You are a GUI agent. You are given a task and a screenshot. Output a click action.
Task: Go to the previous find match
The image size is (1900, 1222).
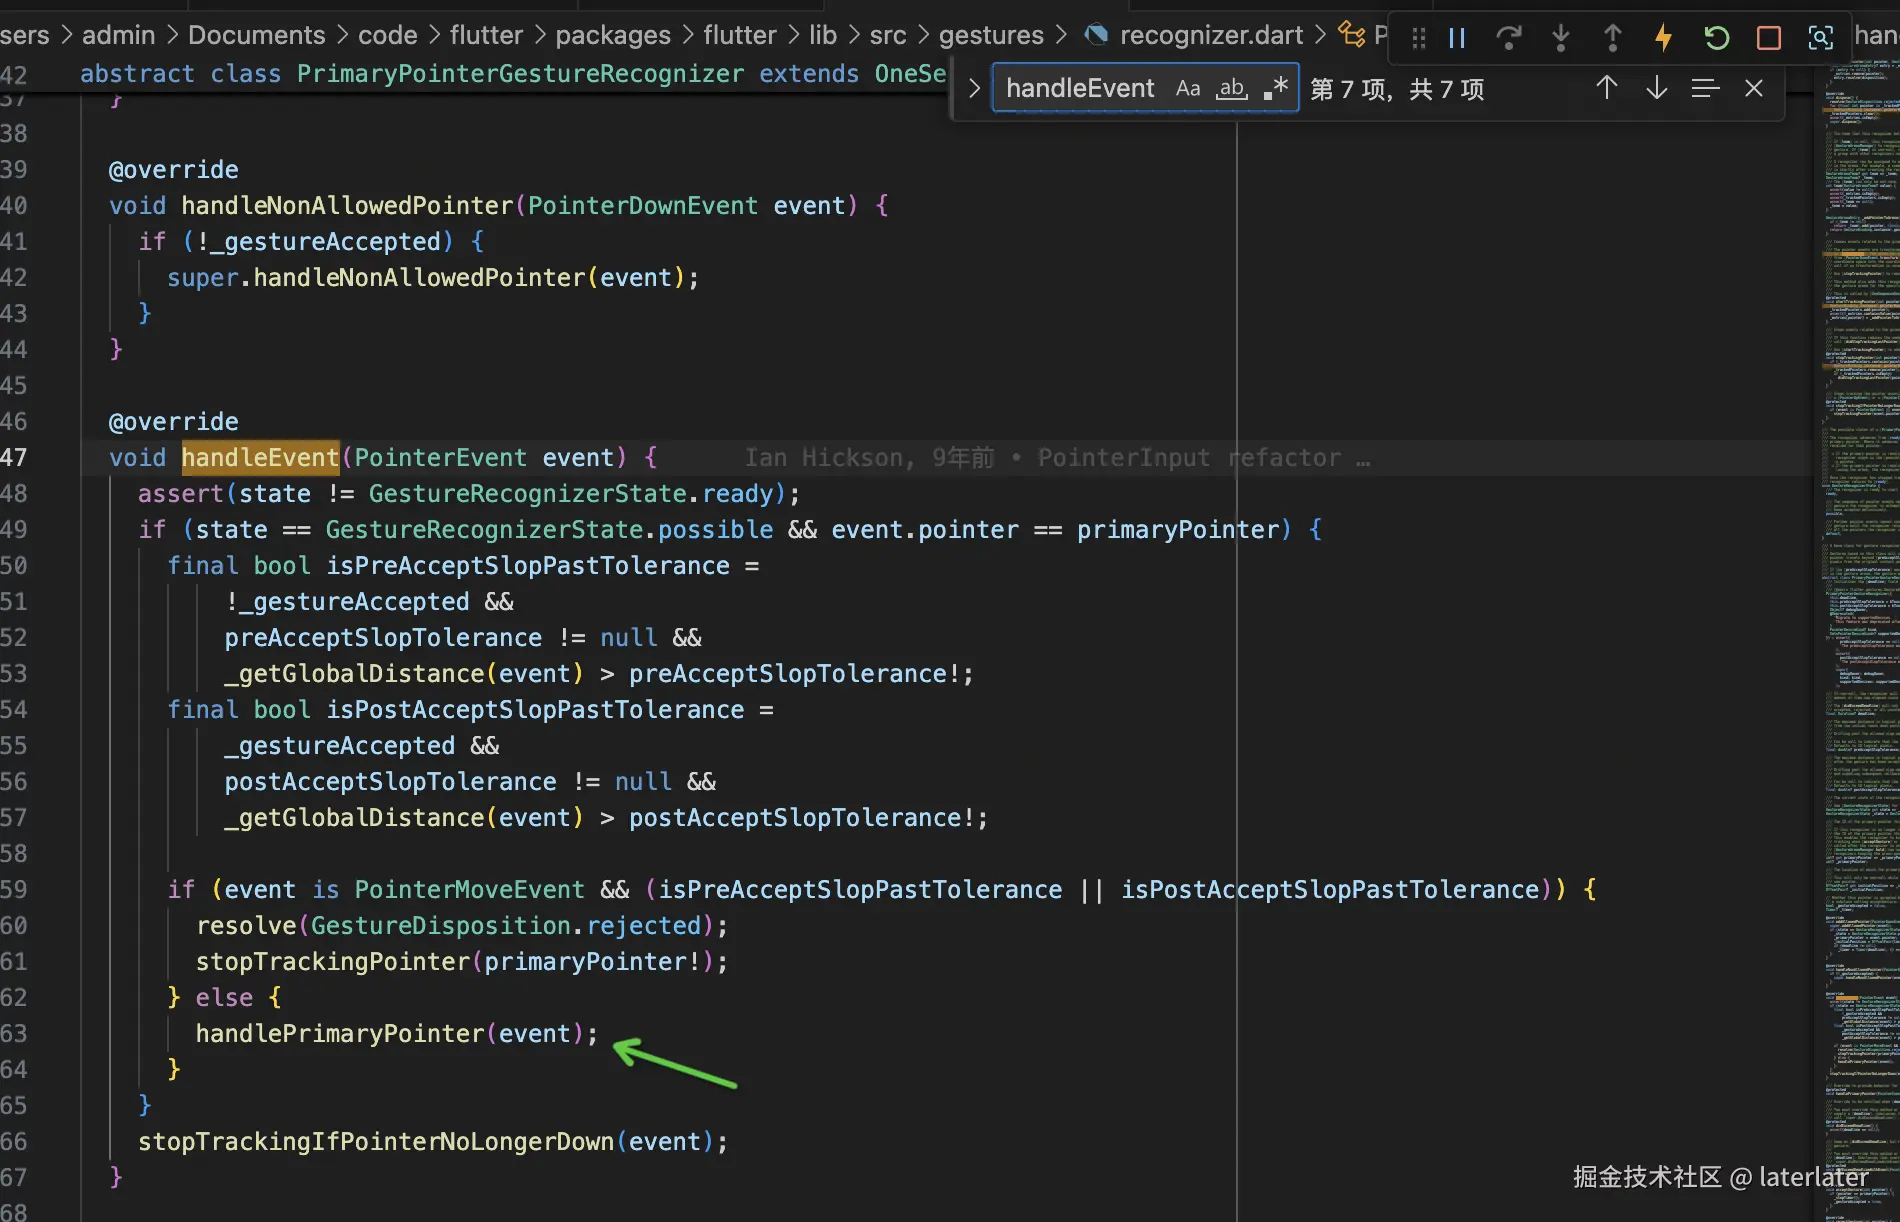[1607, 88]
